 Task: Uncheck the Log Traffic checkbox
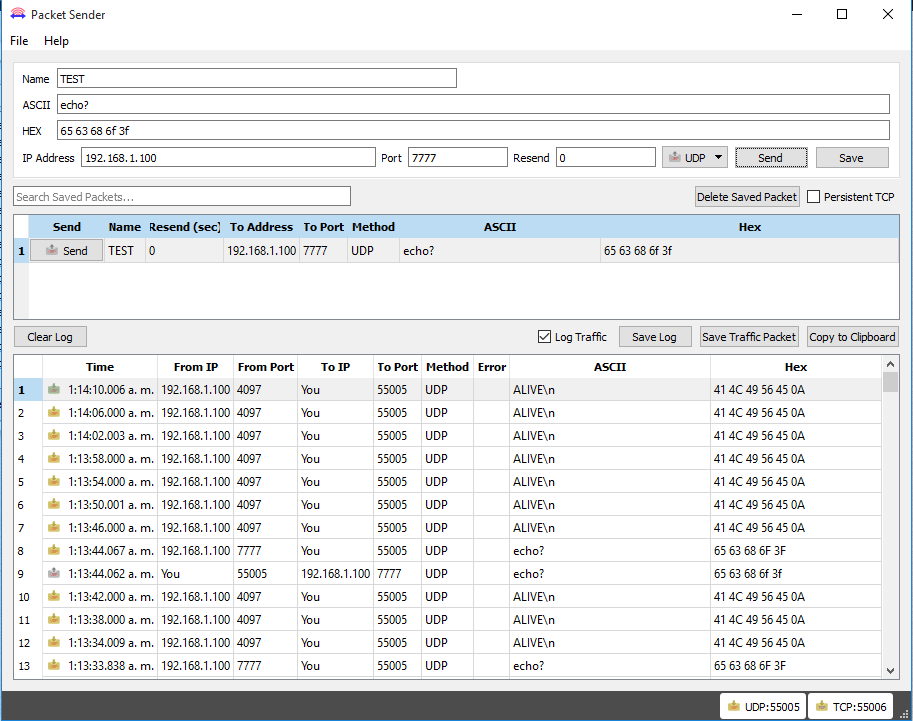click(544, 337)
